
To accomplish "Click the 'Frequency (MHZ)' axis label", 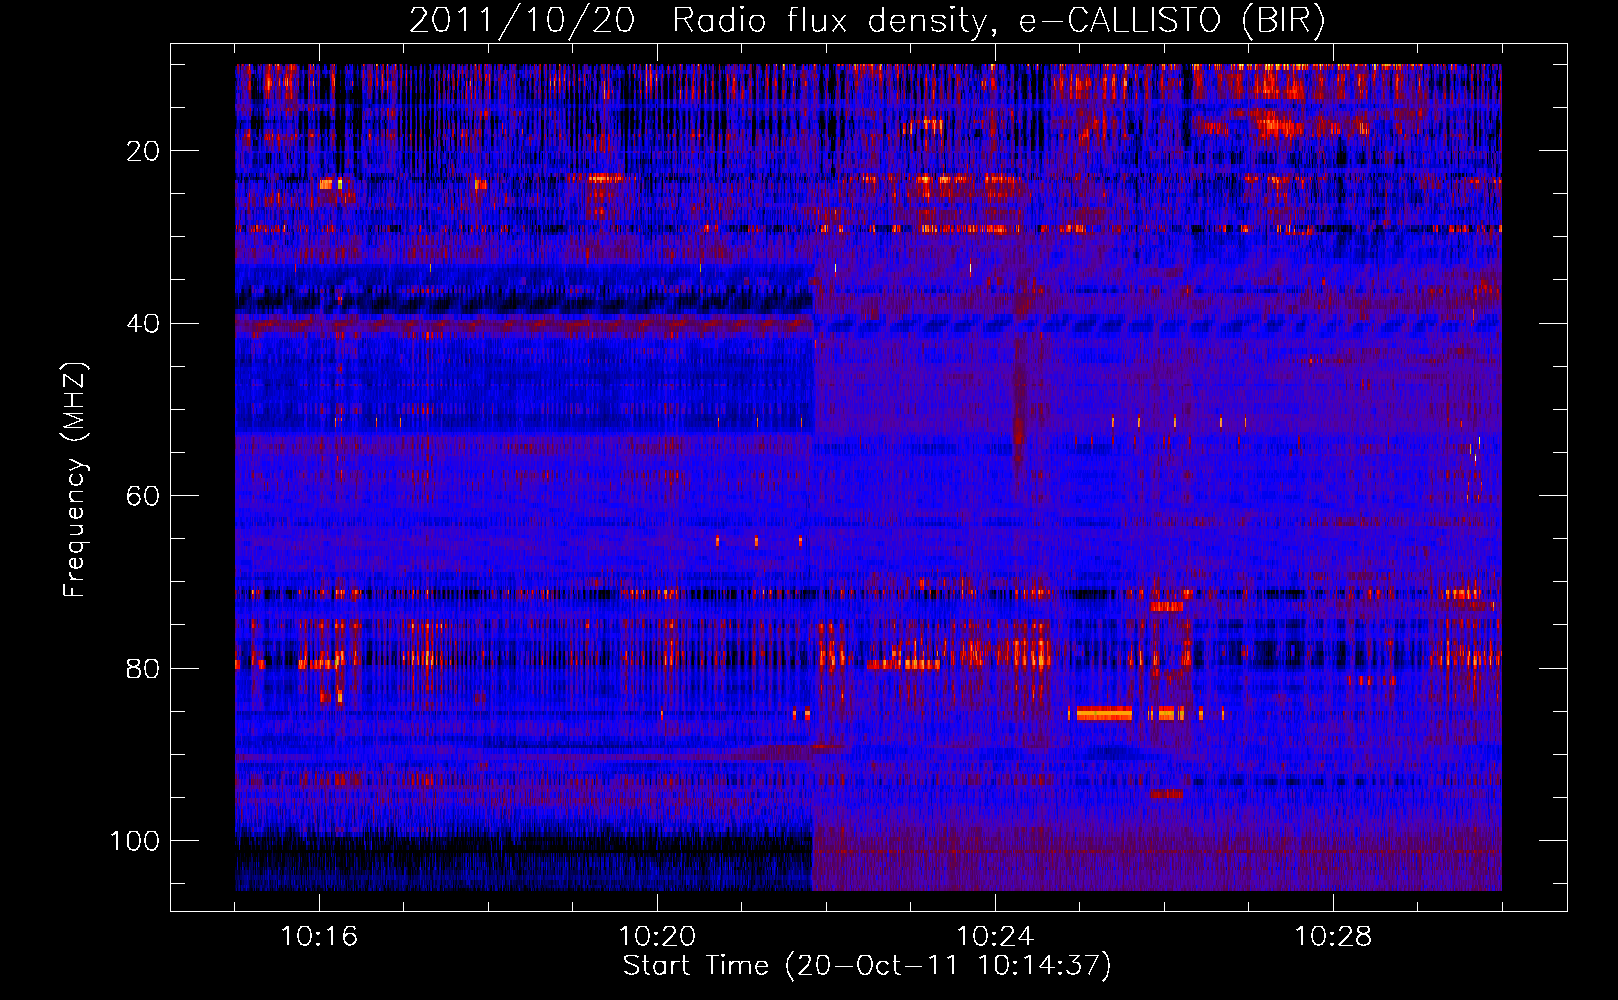I will point(75,479).
